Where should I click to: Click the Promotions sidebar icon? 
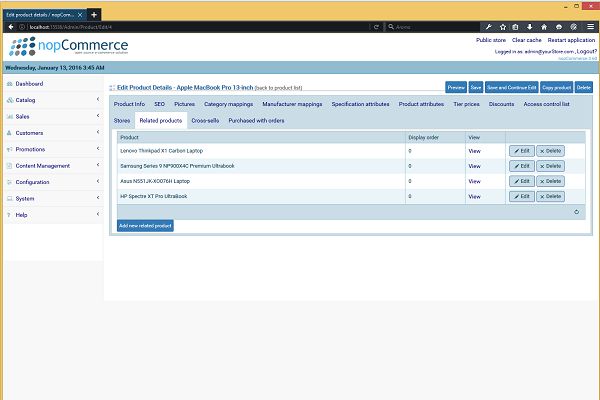click(x=10, y=150)
